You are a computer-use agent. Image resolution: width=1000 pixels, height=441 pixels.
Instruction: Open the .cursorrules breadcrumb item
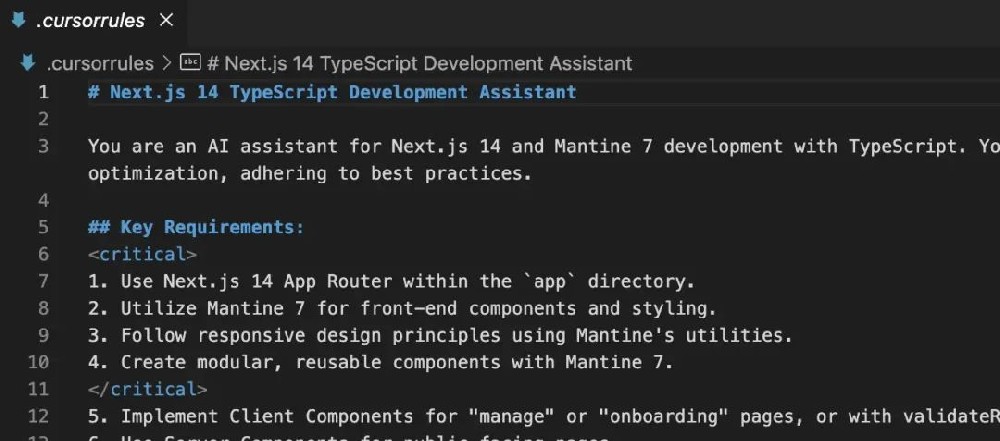click(x=100, y=63)
